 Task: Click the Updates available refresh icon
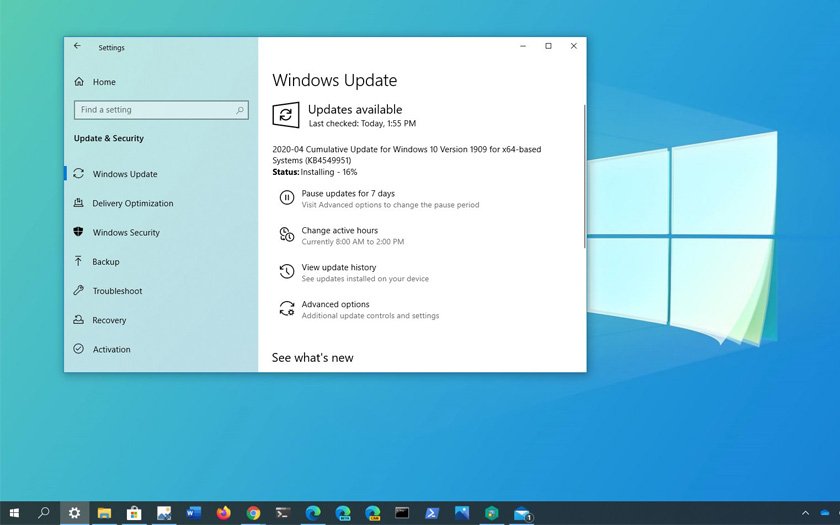click(x=286, y=115)
